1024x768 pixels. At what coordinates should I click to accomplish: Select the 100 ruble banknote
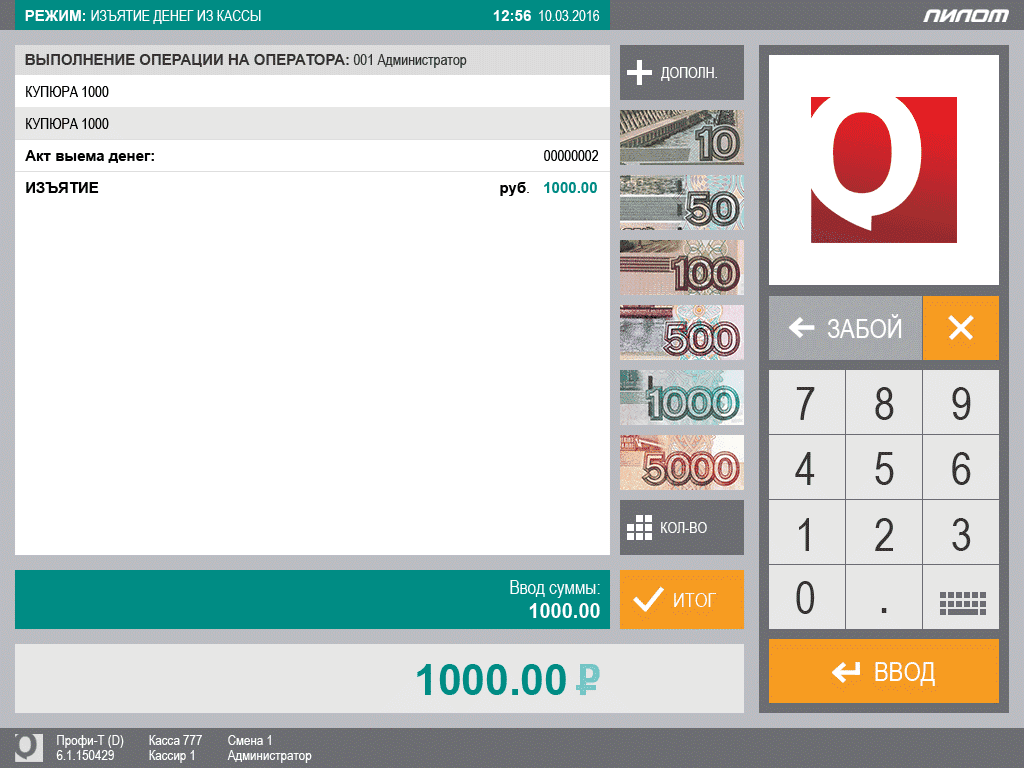tap(681, 268)
